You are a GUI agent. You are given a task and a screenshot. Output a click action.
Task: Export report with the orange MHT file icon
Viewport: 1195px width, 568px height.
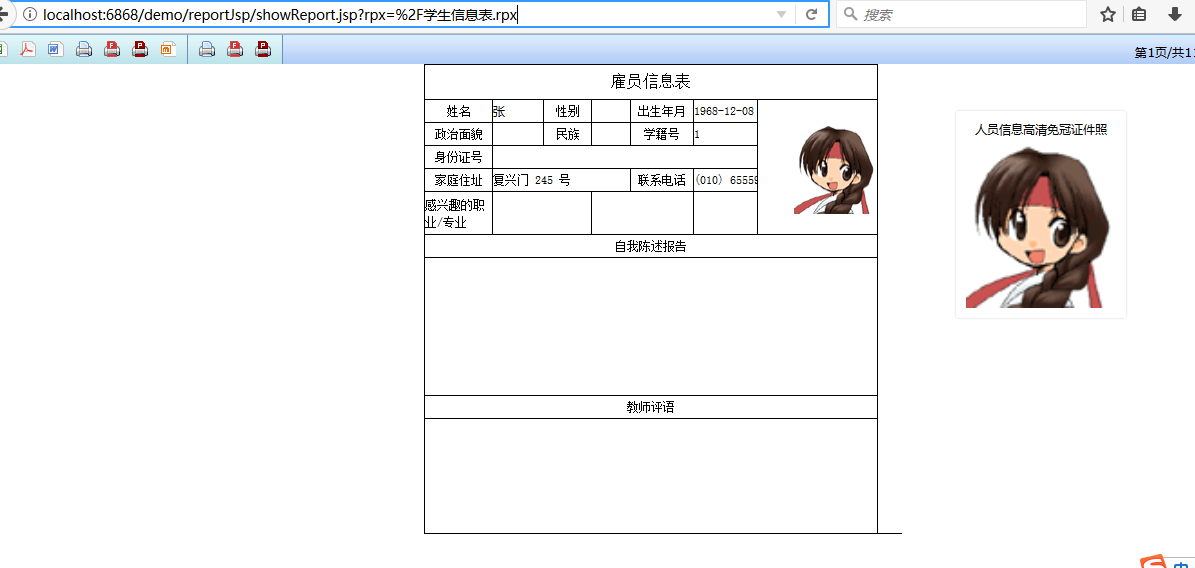coord(168,50)
